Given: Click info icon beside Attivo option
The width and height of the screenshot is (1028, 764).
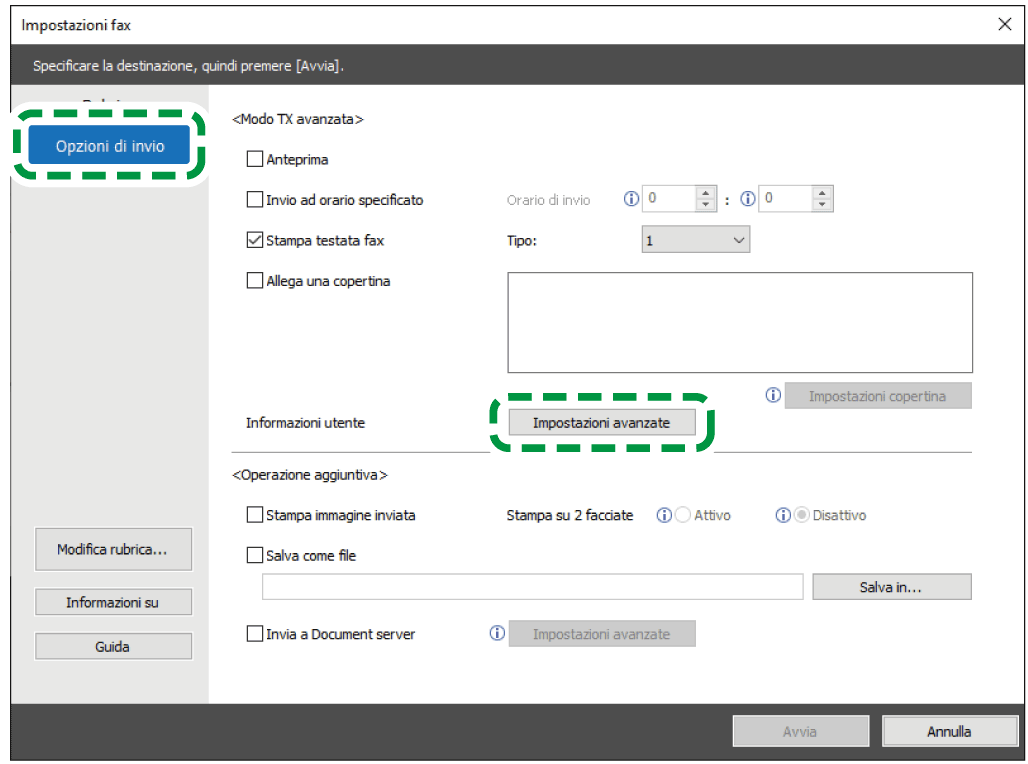Looking at the screenshot, I should pyautogui.click(x=663, y=515).
